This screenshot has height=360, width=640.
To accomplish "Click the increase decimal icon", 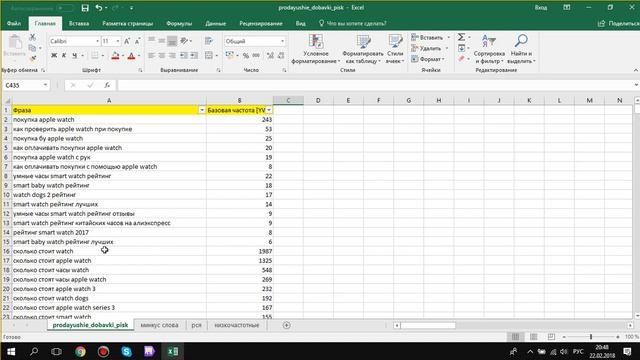I will coord(270,56).
